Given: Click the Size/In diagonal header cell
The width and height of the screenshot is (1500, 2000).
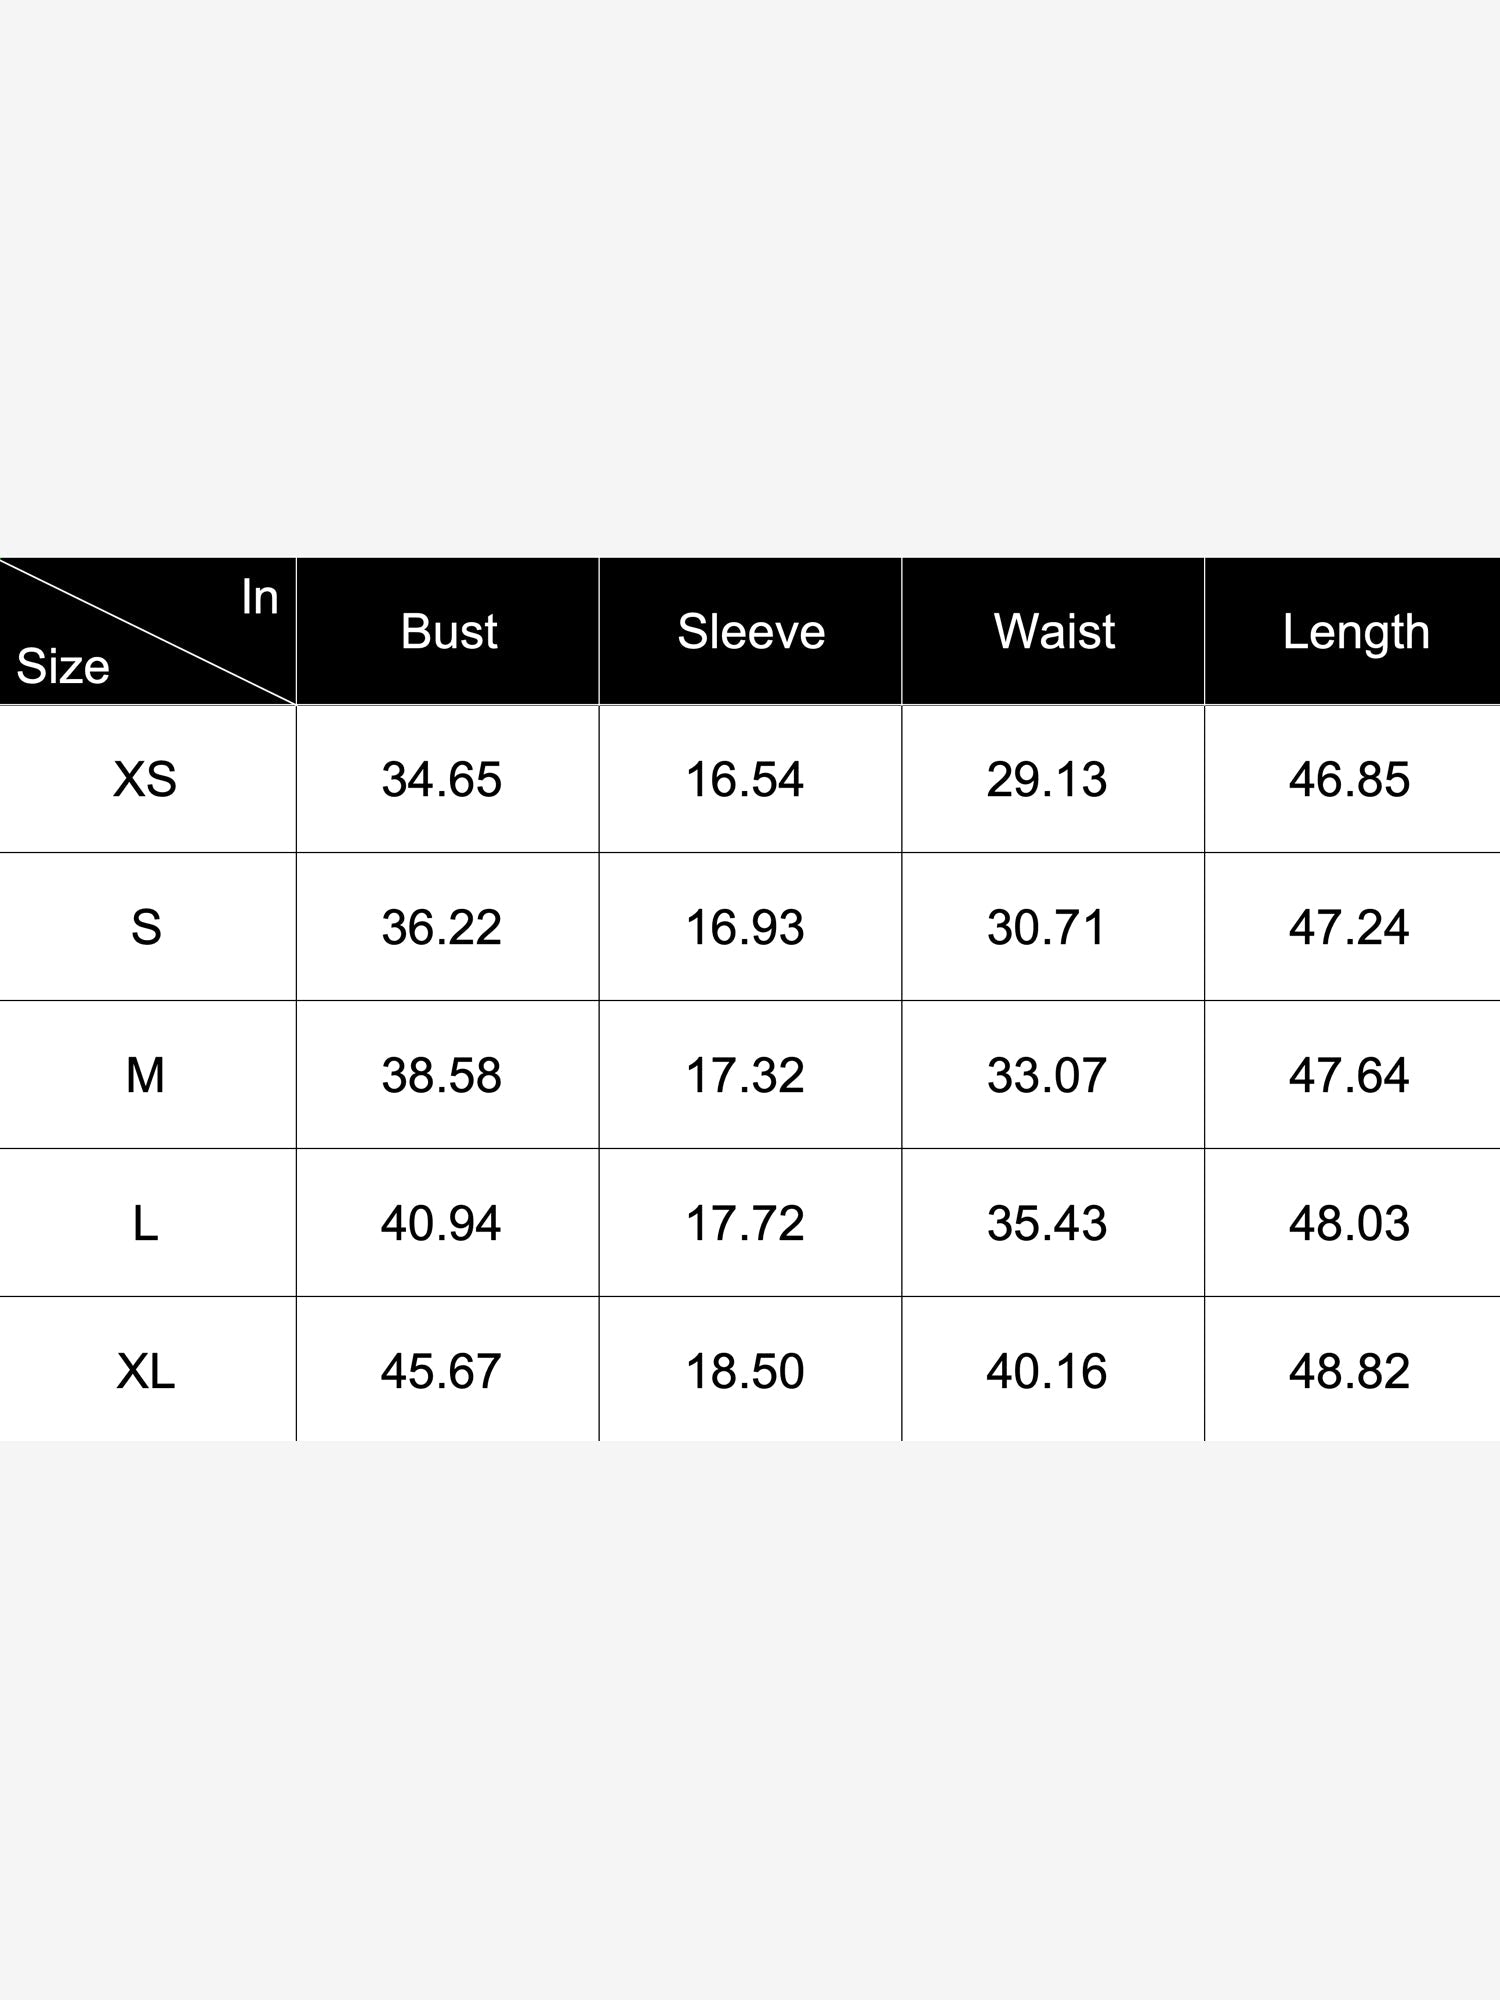Looking at the screenshot, I should 148,631.
